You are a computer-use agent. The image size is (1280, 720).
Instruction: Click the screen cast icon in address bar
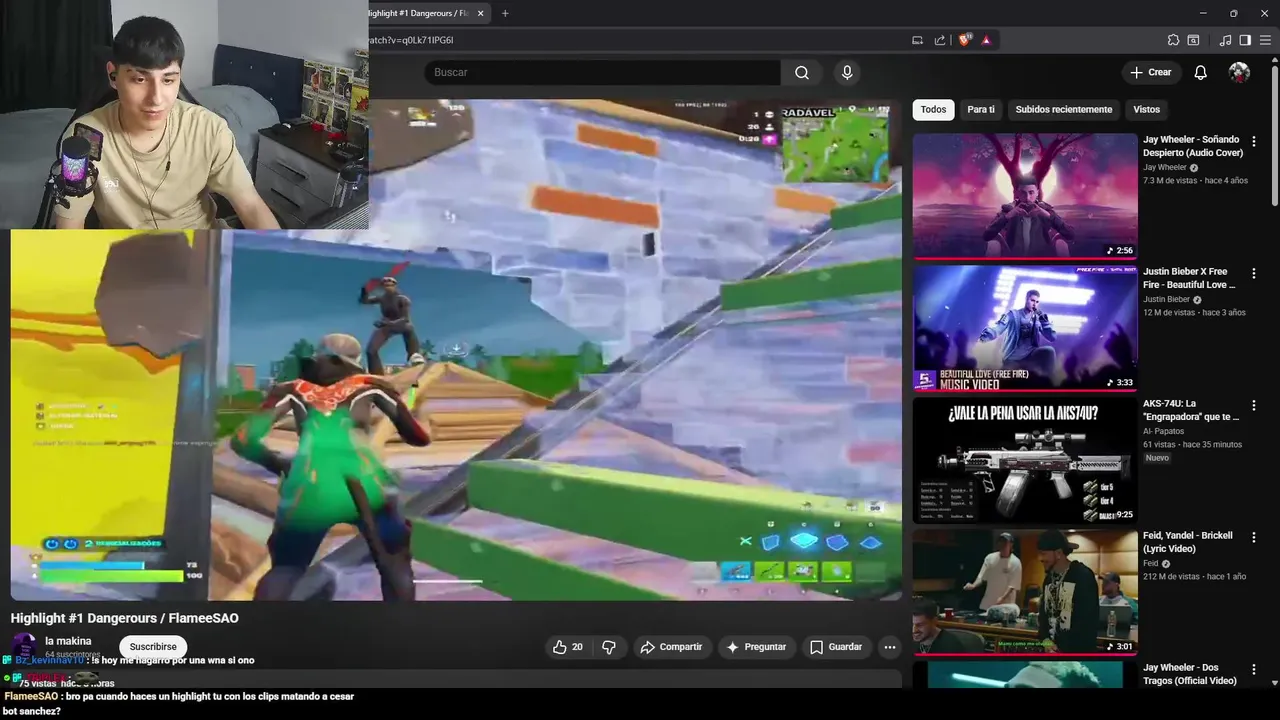(917, 40)
